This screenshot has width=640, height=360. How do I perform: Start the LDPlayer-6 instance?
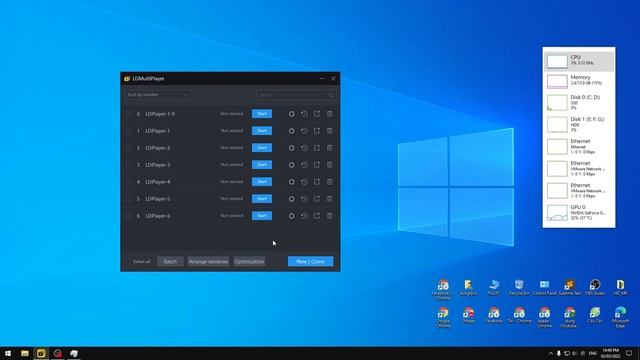coord(262,216)
